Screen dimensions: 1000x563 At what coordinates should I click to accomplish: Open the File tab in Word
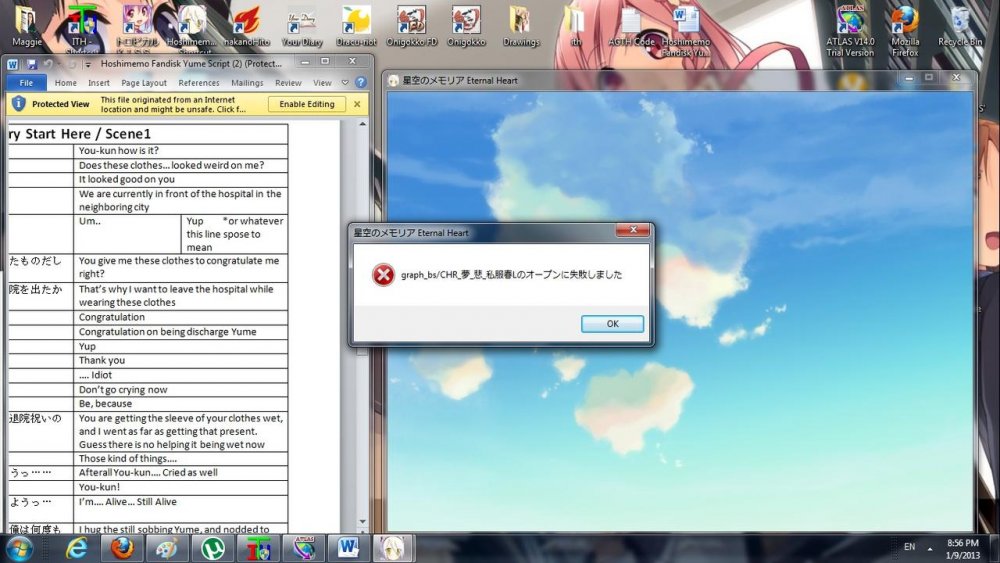coord(26,83)
